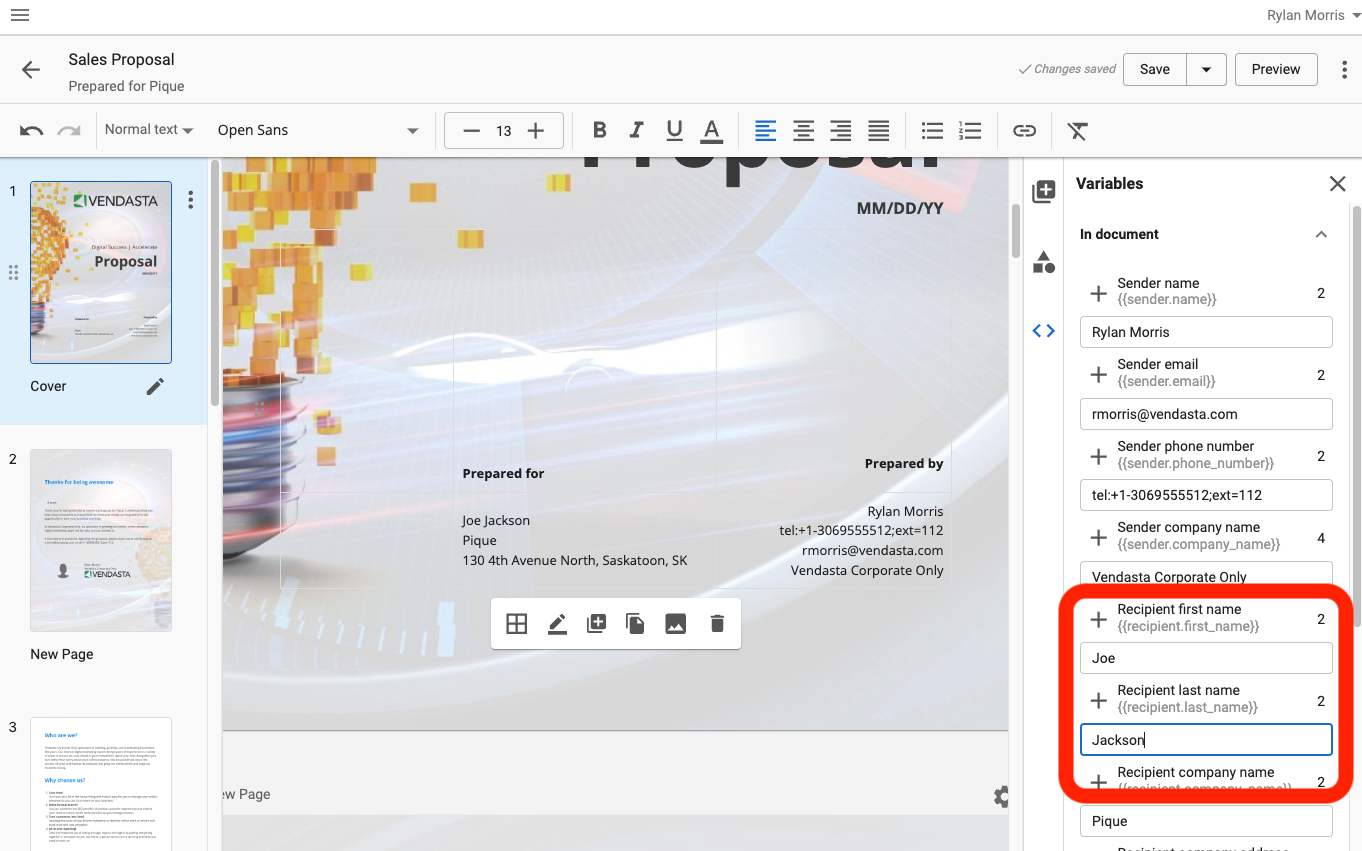Collapse the In document section
Screen dimensions: 1362x851
[1321, 234]
